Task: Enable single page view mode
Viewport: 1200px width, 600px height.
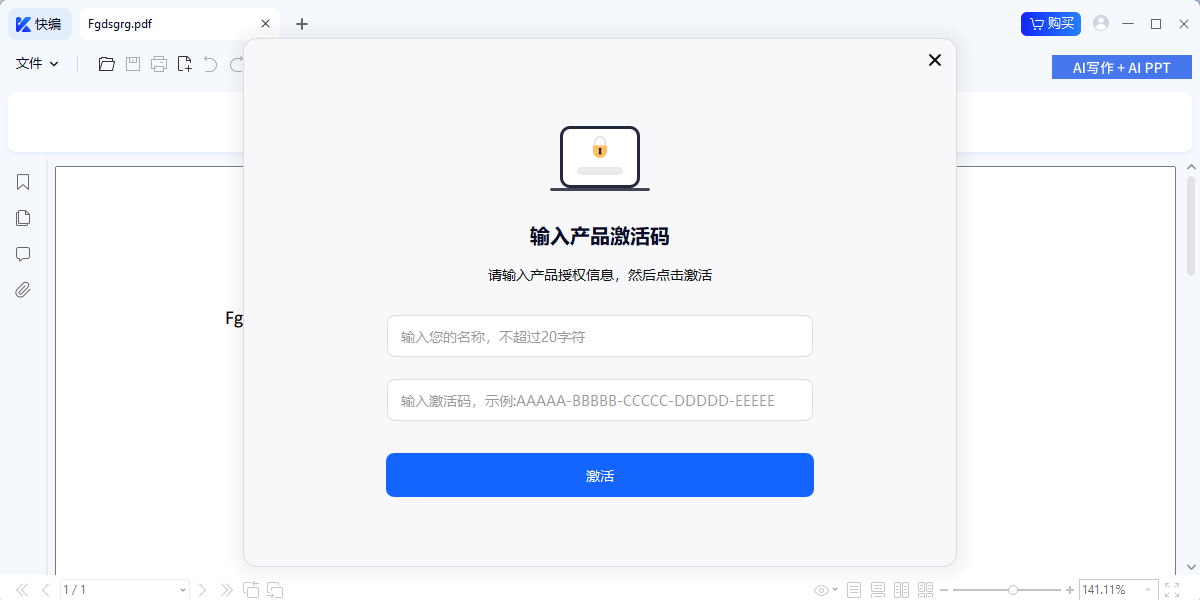Action: click(853, 590)
